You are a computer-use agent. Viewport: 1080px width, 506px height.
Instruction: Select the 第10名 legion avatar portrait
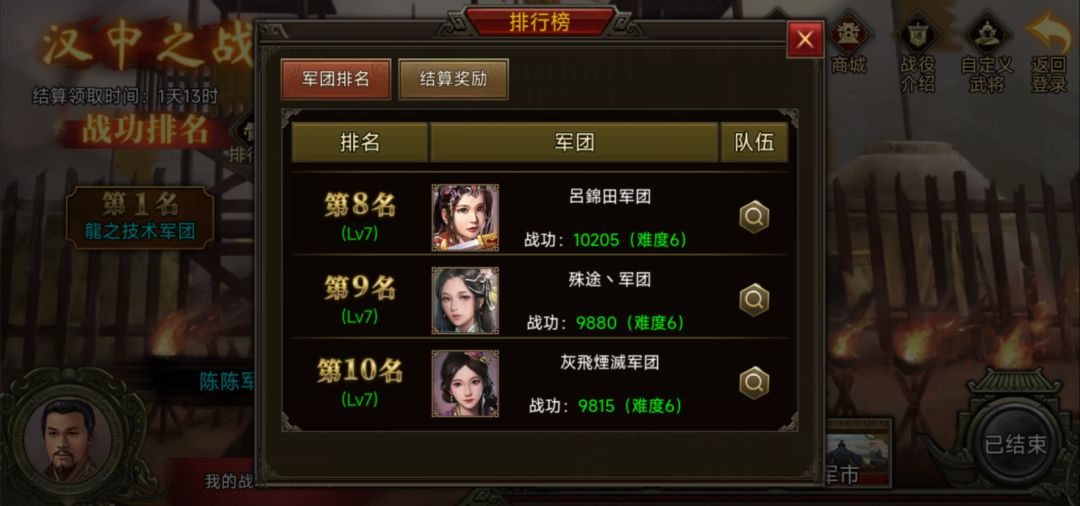(x=465, y=383)
